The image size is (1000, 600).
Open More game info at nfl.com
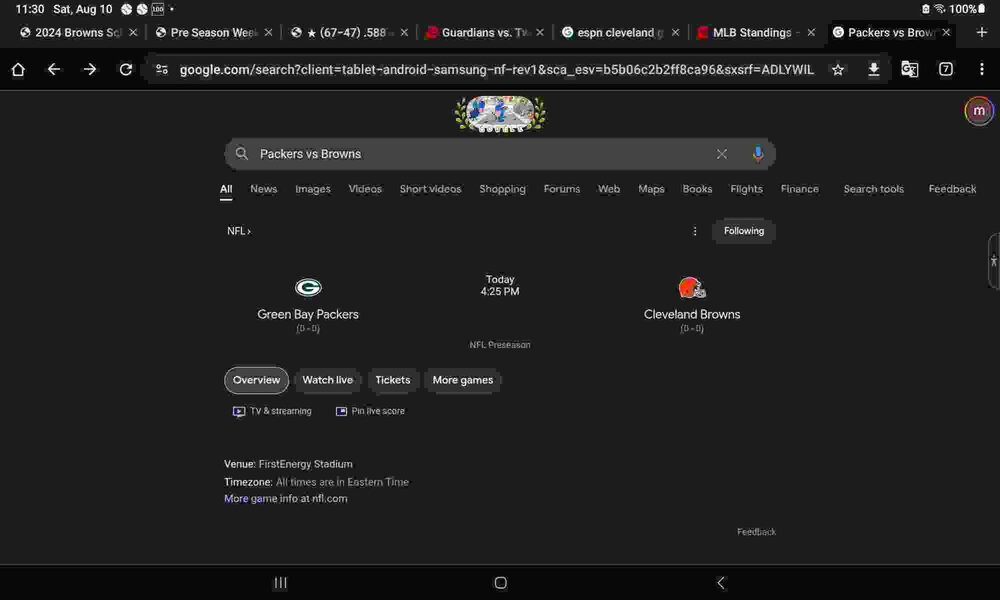tap(286, 499)
